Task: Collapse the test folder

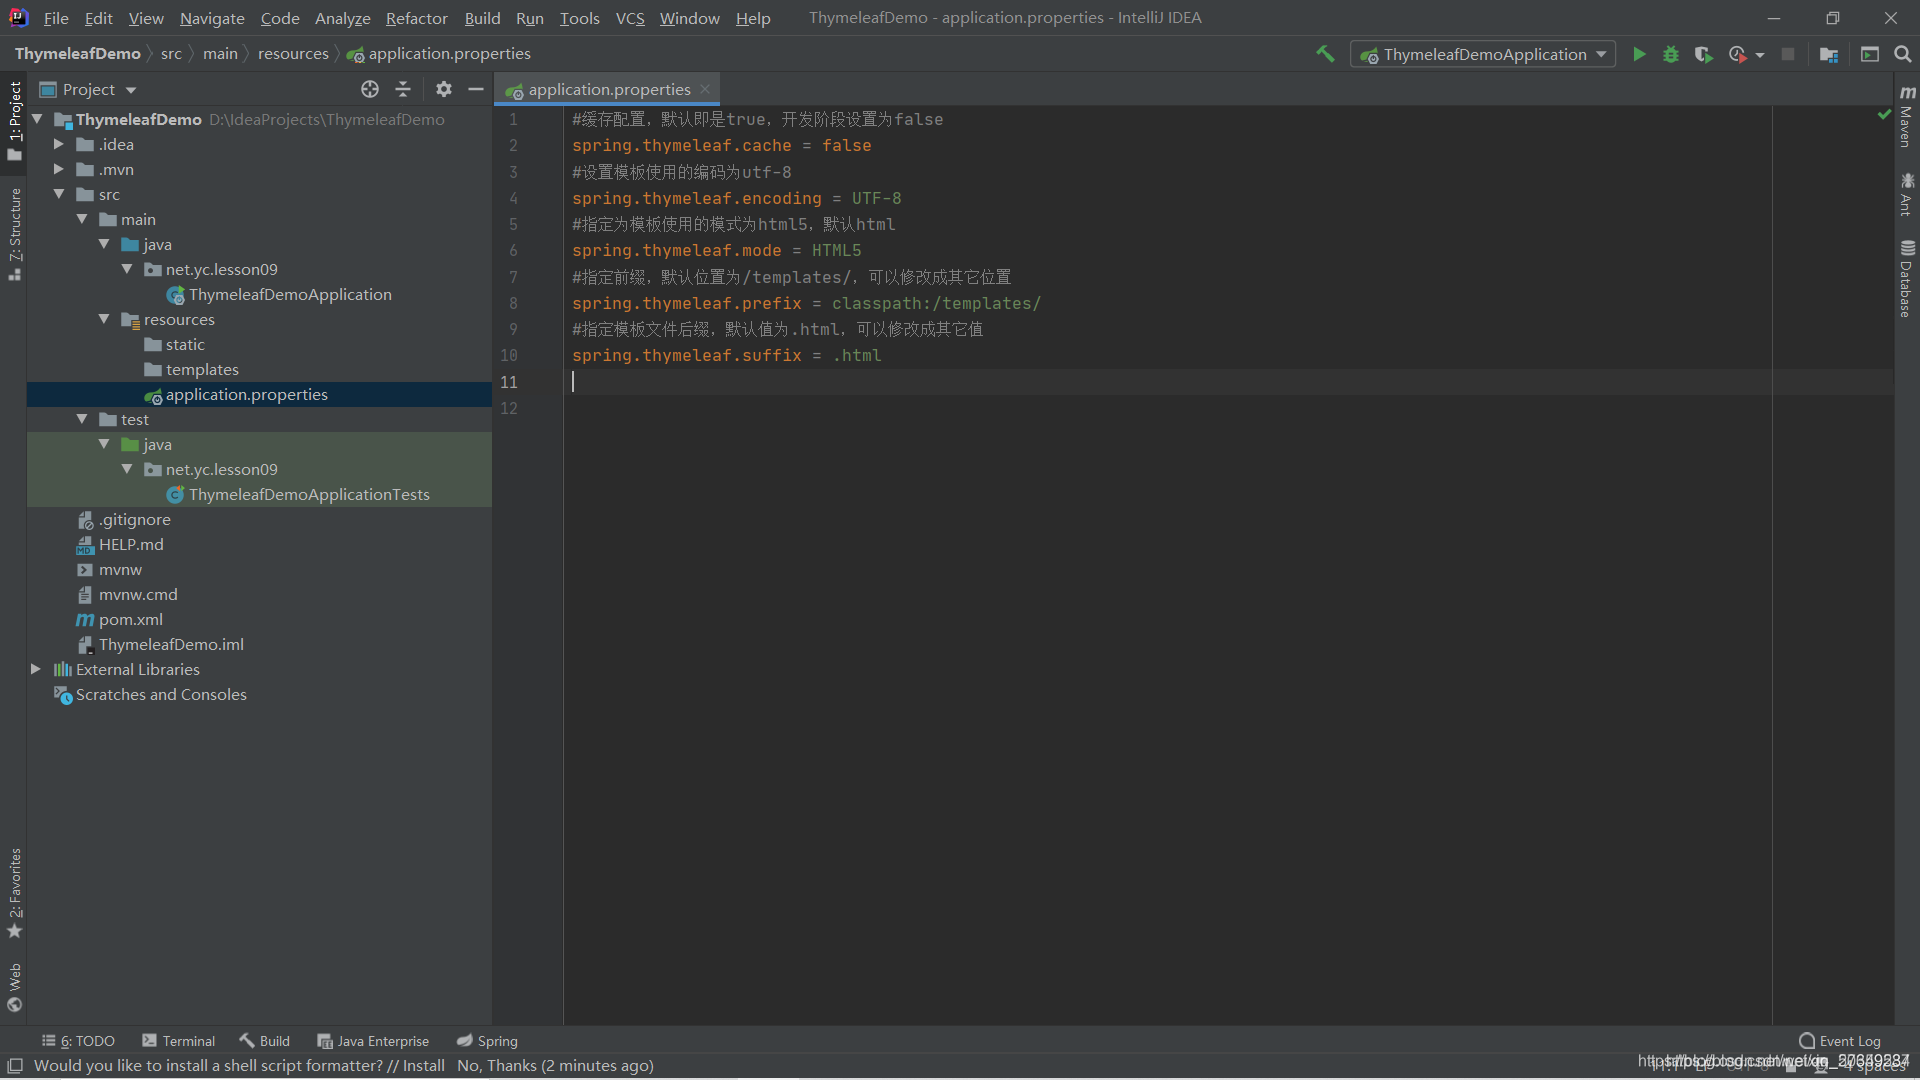Action: (x=82, y=419)
